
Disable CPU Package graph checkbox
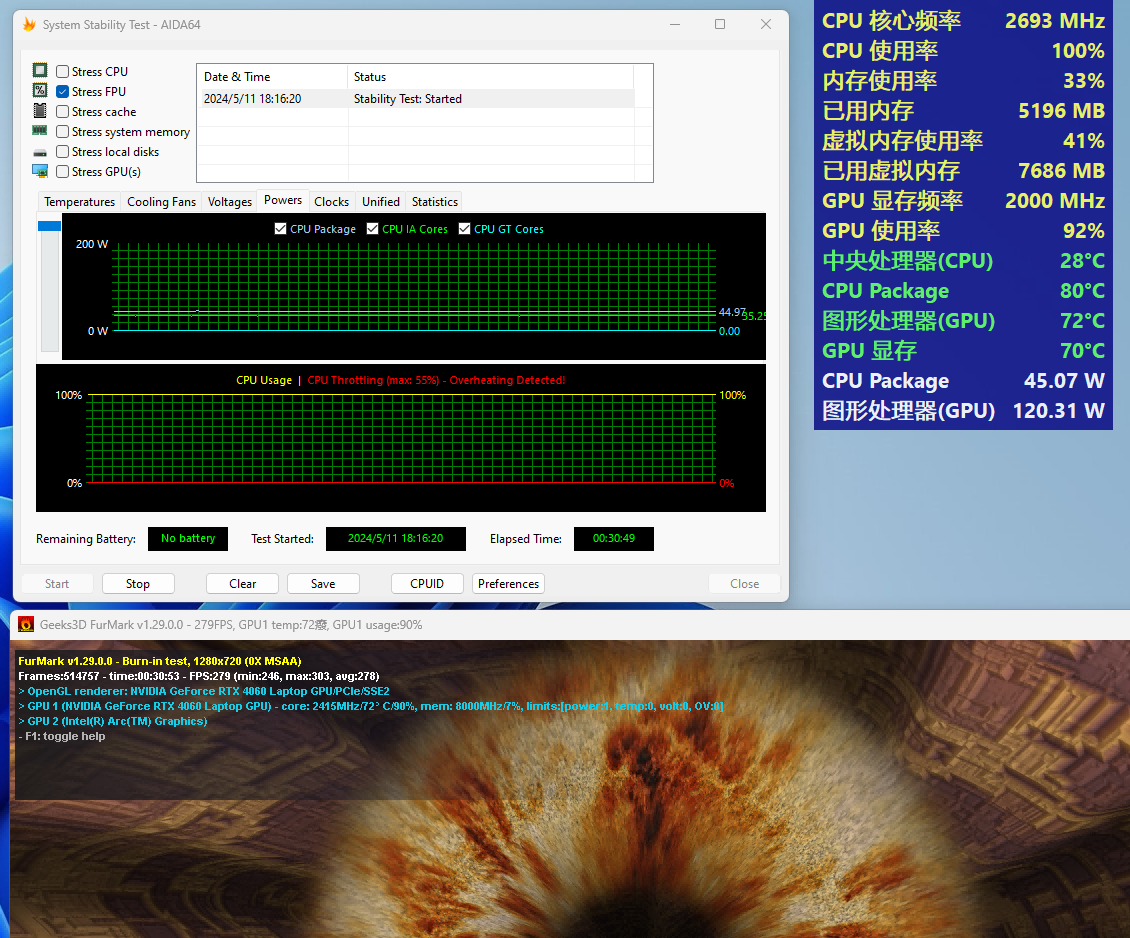[x=281, y=229]
